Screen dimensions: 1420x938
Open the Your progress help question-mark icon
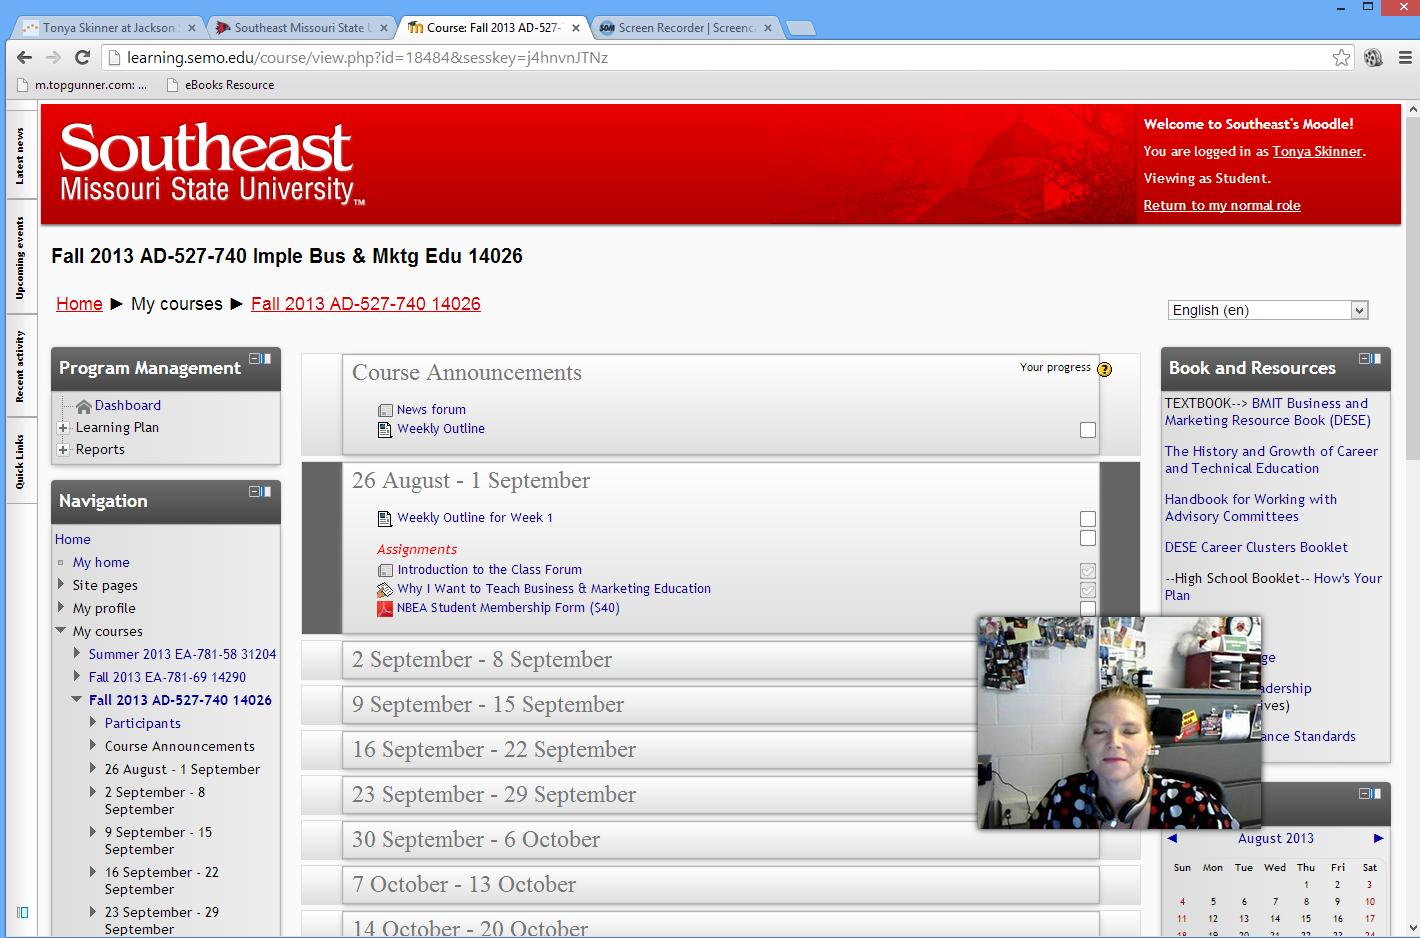pyautogui.click(x=1104, y=369)
